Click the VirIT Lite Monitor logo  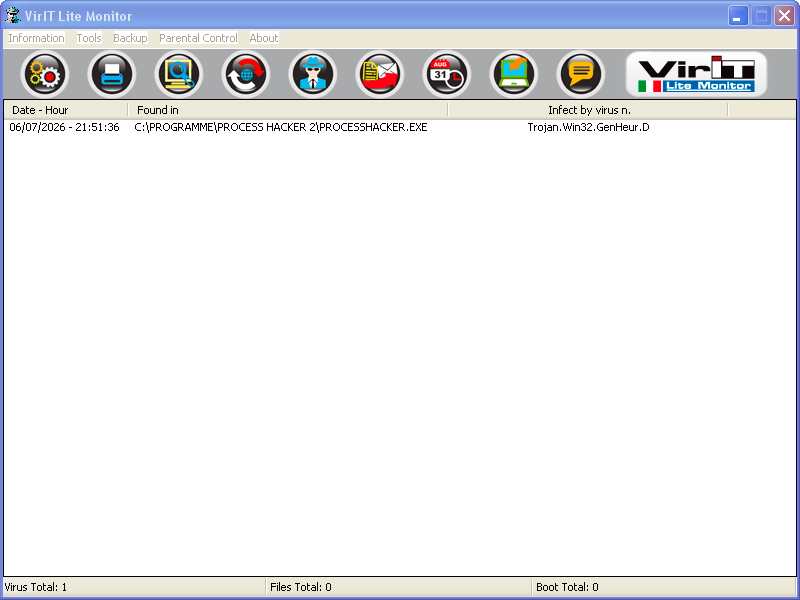(696, 74)
